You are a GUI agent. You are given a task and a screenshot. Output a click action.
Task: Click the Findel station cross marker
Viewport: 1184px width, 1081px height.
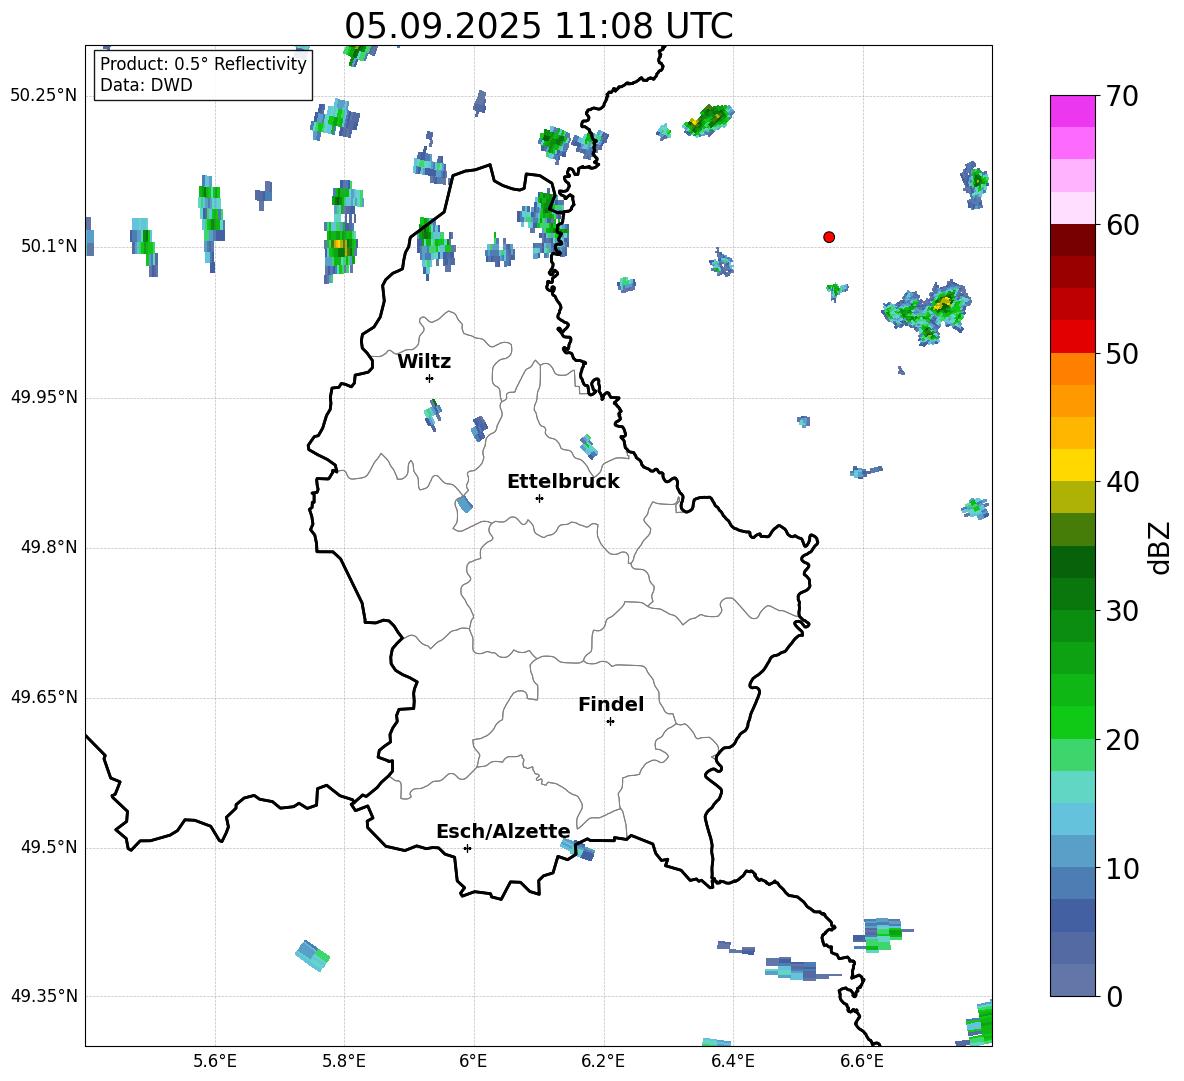[x=610, y=721]
